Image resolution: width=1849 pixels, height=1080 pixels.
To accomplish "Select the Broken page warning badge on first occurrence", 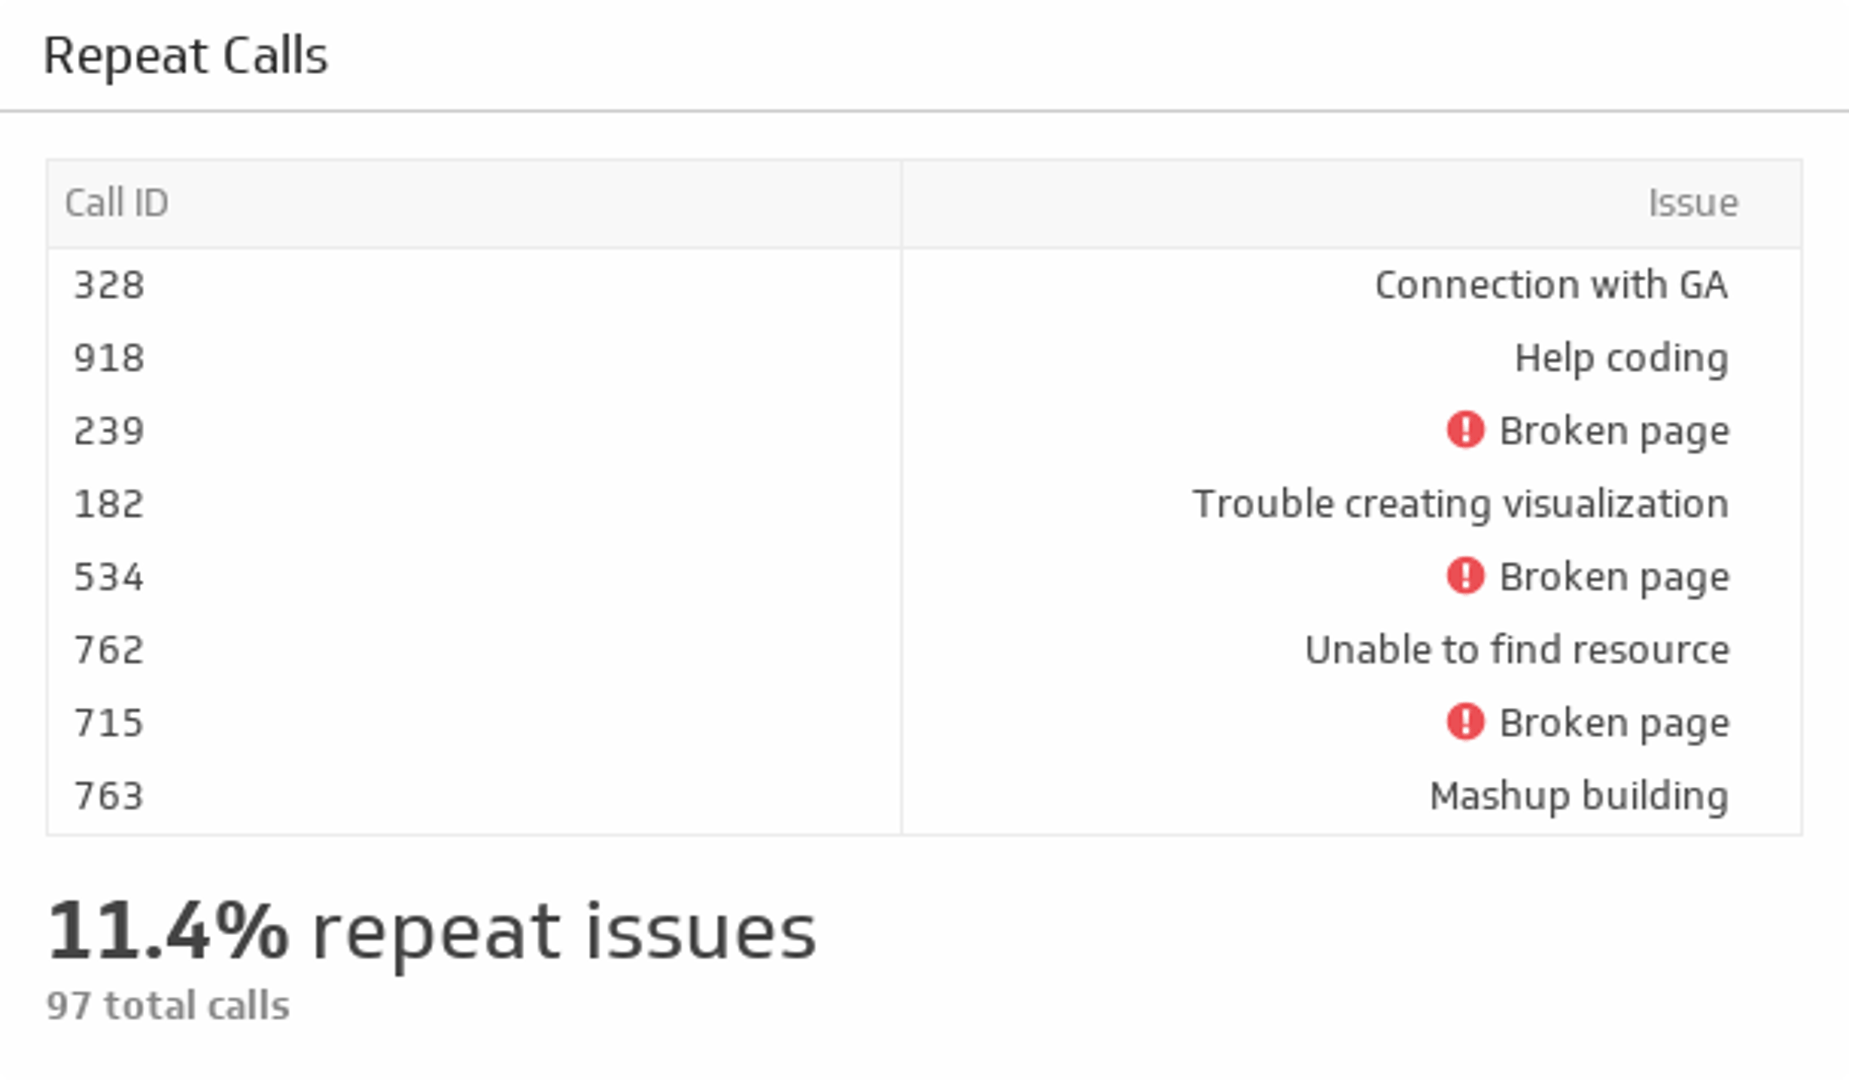I will (x=1464, y=430).
